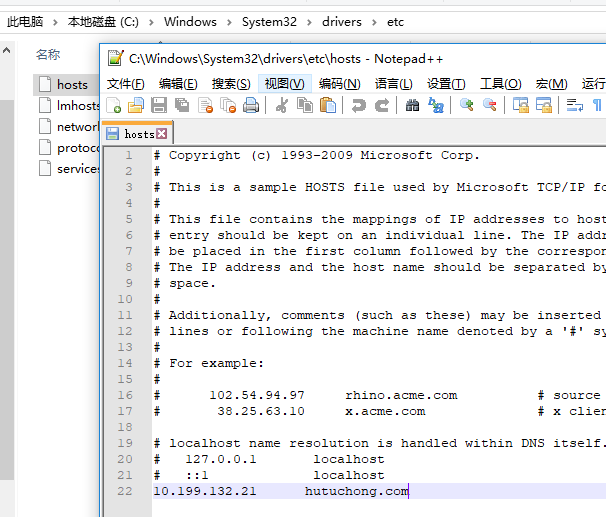Zoom out using the magnifier icon
This screenshot has height=517, width=606.
click(x=490, y=105)
